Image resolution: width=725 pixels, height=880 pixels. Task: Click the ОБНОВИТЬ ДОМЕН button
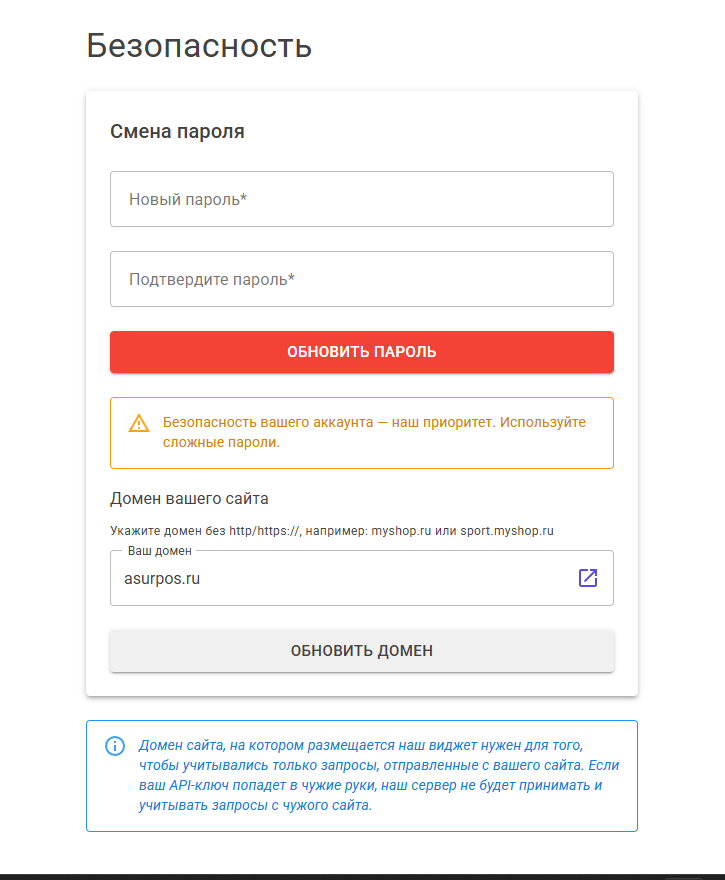[x=362, y=651]
